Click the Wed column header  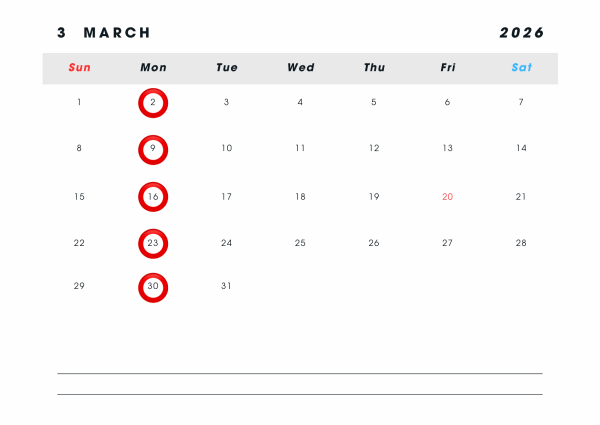(300, 68)
